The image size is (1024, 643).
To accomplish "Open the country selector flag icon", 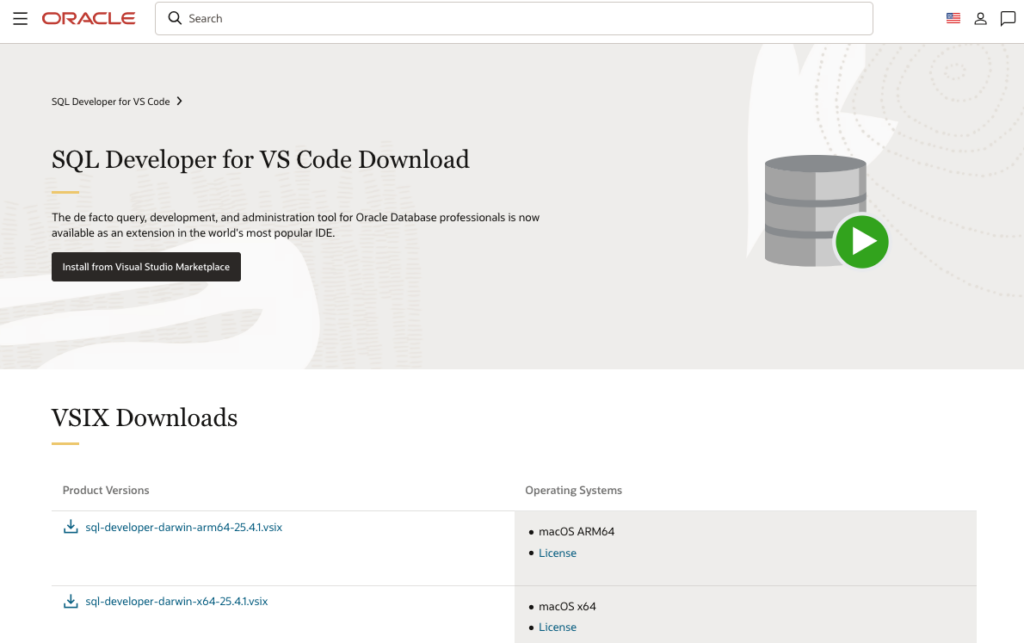I will [953, 18].
